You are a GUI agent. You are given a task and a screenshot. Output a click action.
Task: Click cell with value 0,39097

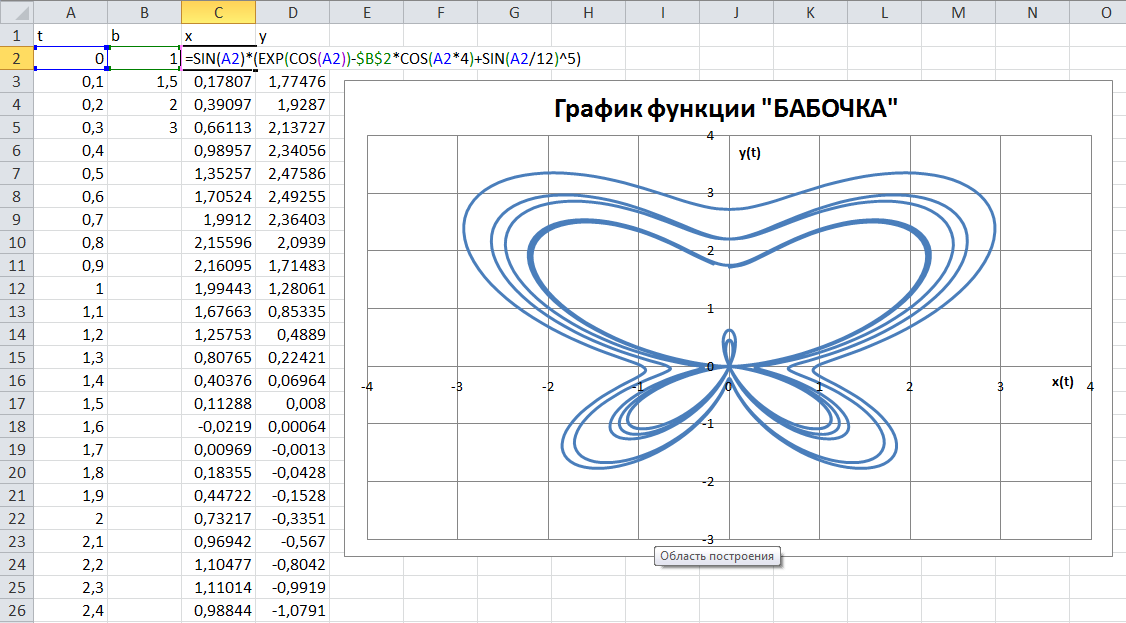coord(218,105)
